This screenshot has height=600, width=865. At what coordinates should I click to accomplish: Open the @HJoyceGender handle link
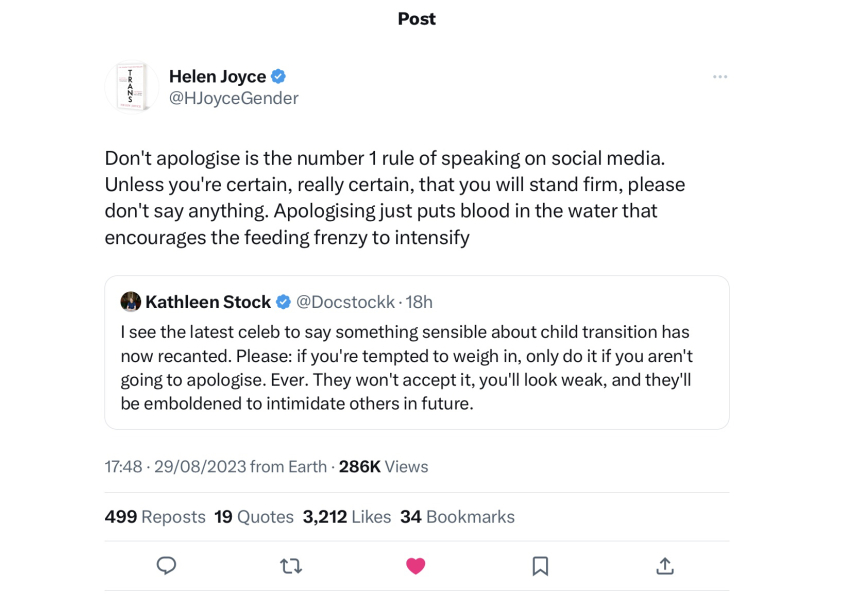click(233, 98)
